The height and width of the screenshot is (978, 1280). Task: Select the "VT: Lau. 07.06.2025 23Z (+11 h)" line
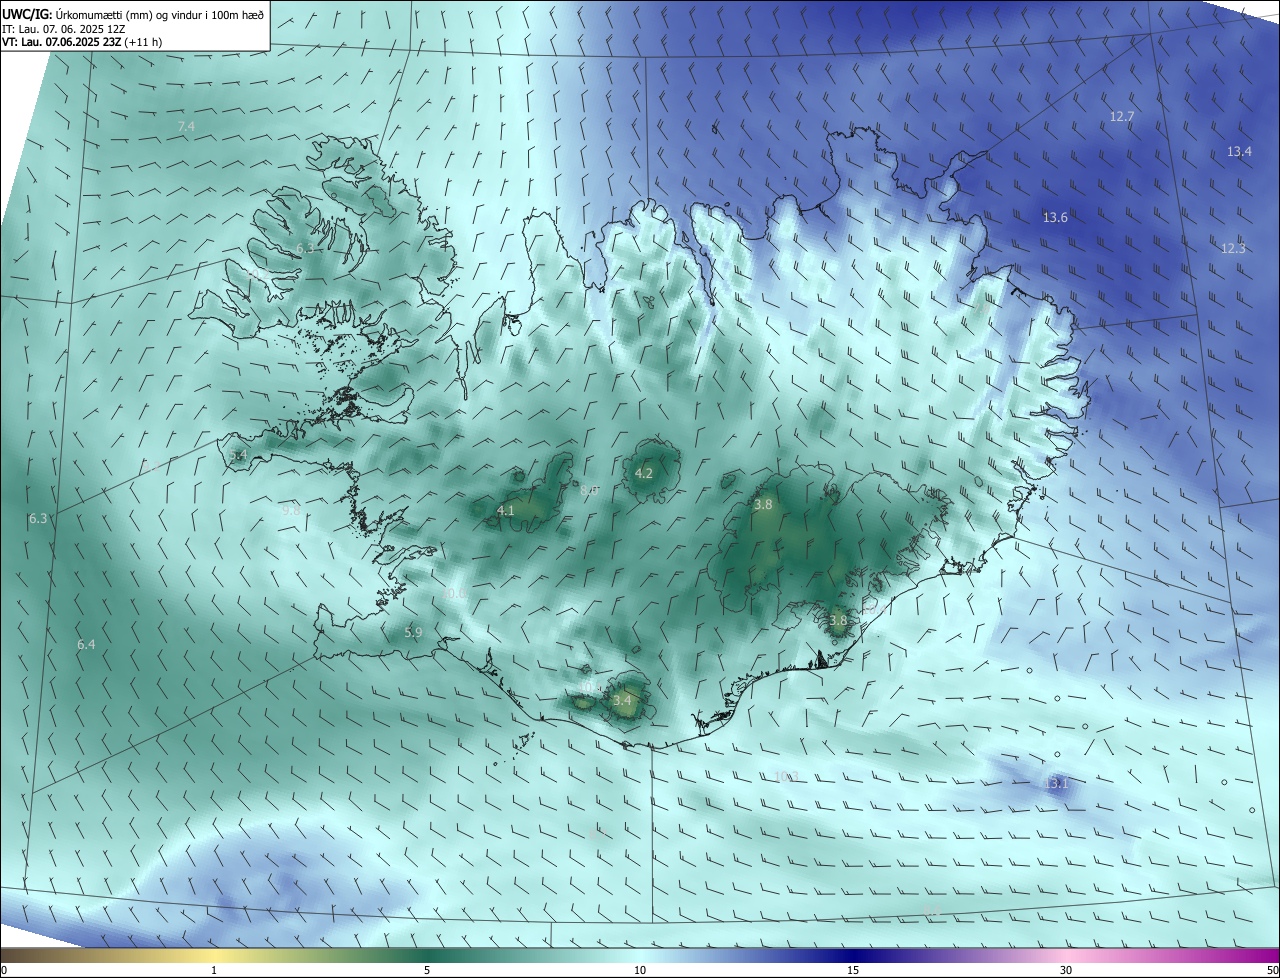(82, 42)
